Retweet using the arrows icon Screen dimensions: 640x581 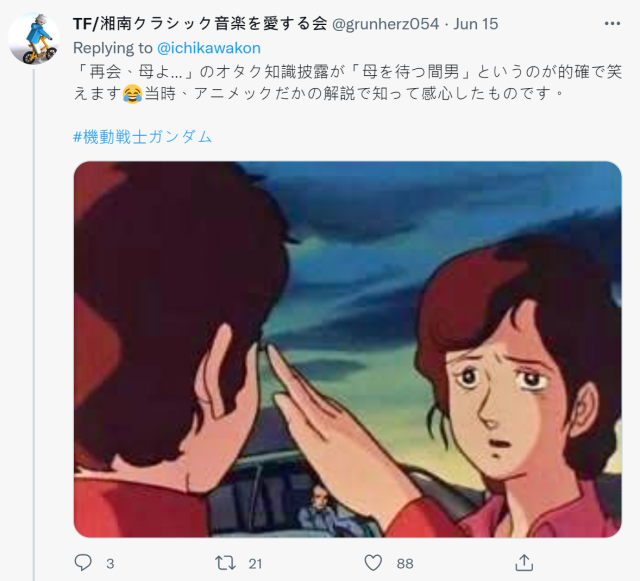tap(225, 563)
